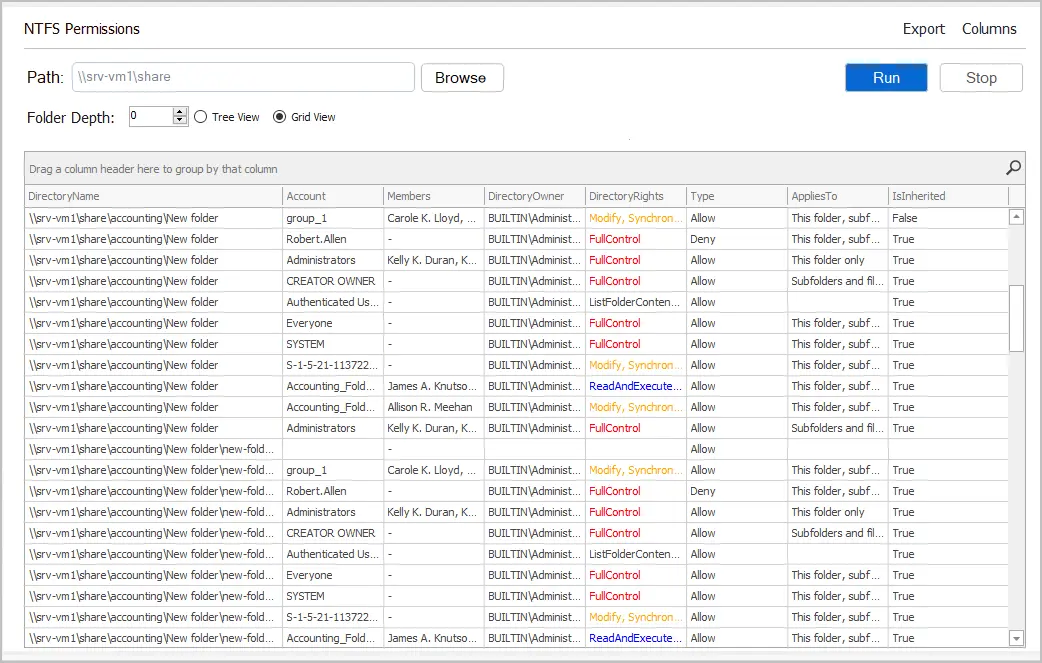Screen dimensions: 1042x663
Task: Open the grid search magnifier icon
Action: point(1013,168)
